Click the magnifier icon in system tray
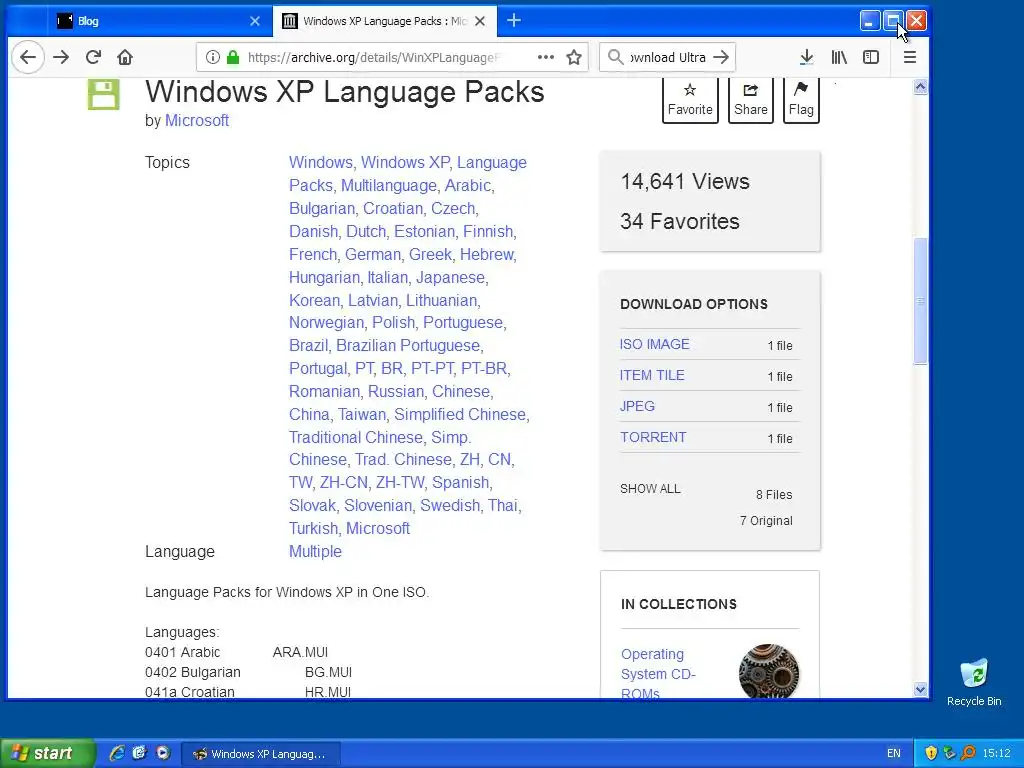The width and height of the screenshot is (1024, 768). click(968, 754)
